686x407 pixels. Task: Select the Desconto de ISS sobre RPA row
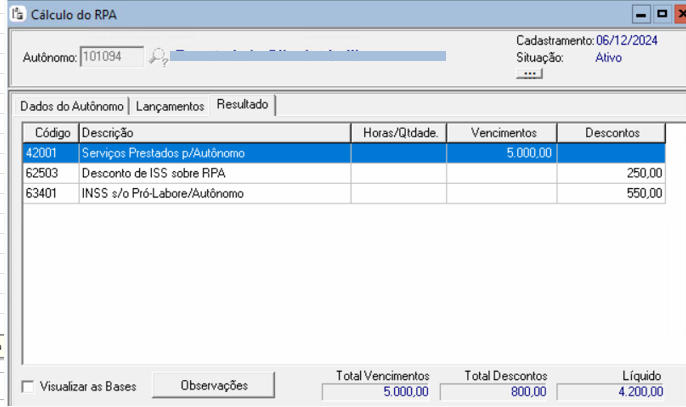215,173
